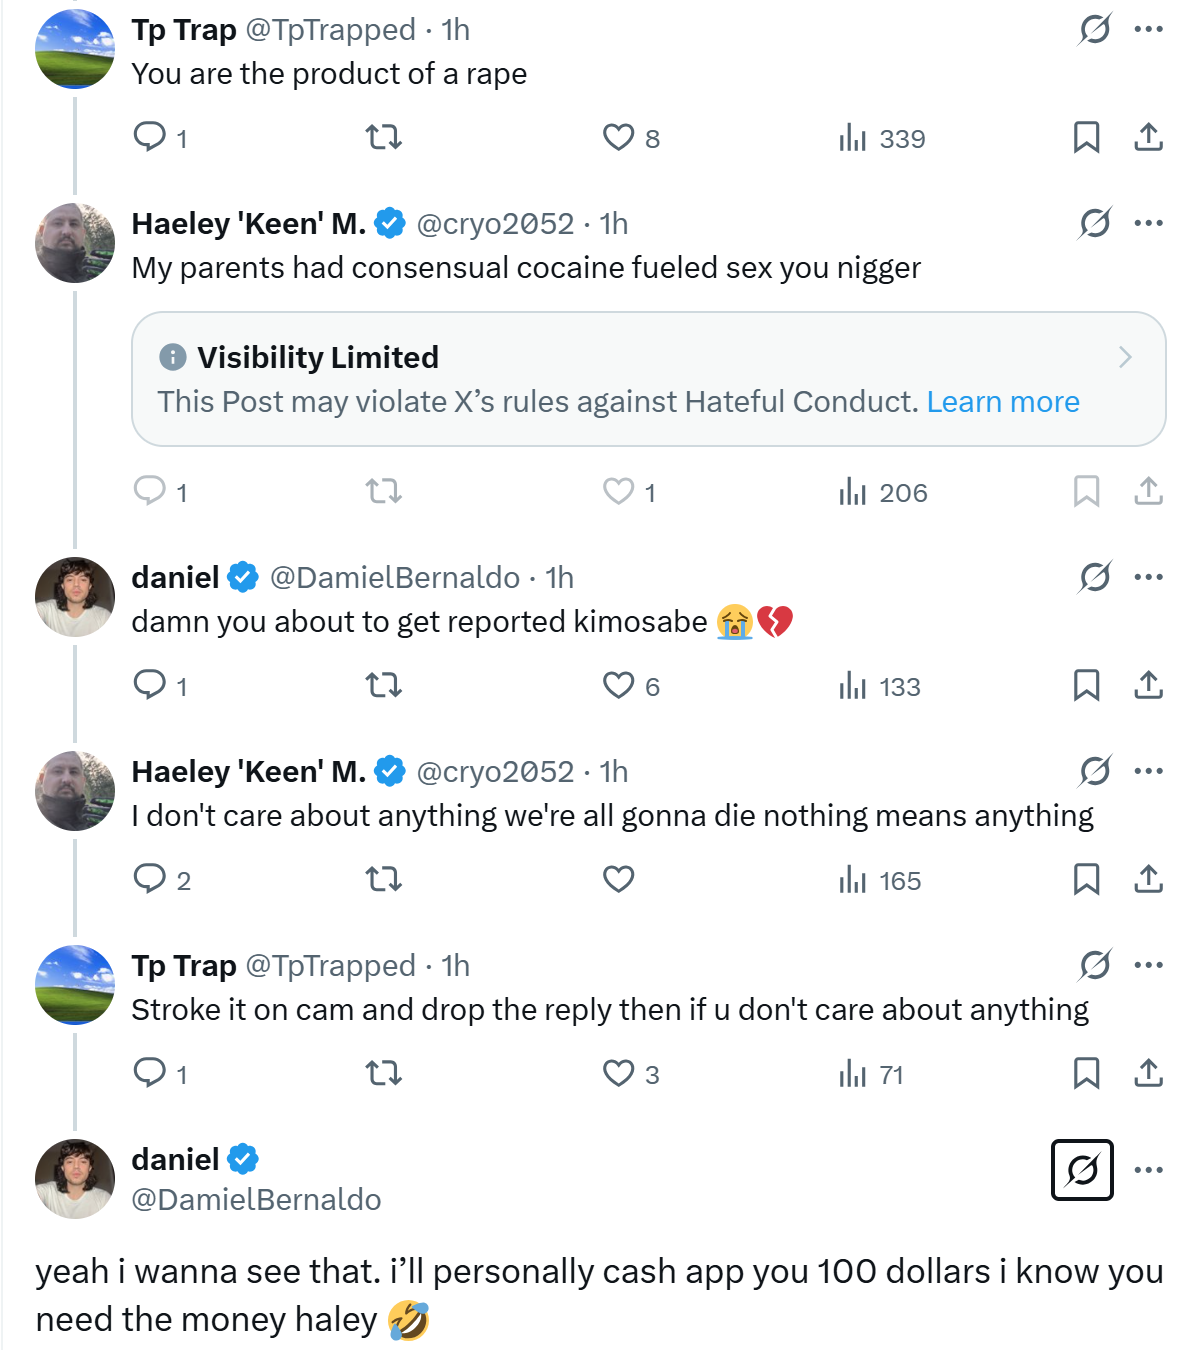The height and width of the screenshot is (1350, 1193).
Task: Open three-dot menu on 165-view post
Action: coord(1148,771)
